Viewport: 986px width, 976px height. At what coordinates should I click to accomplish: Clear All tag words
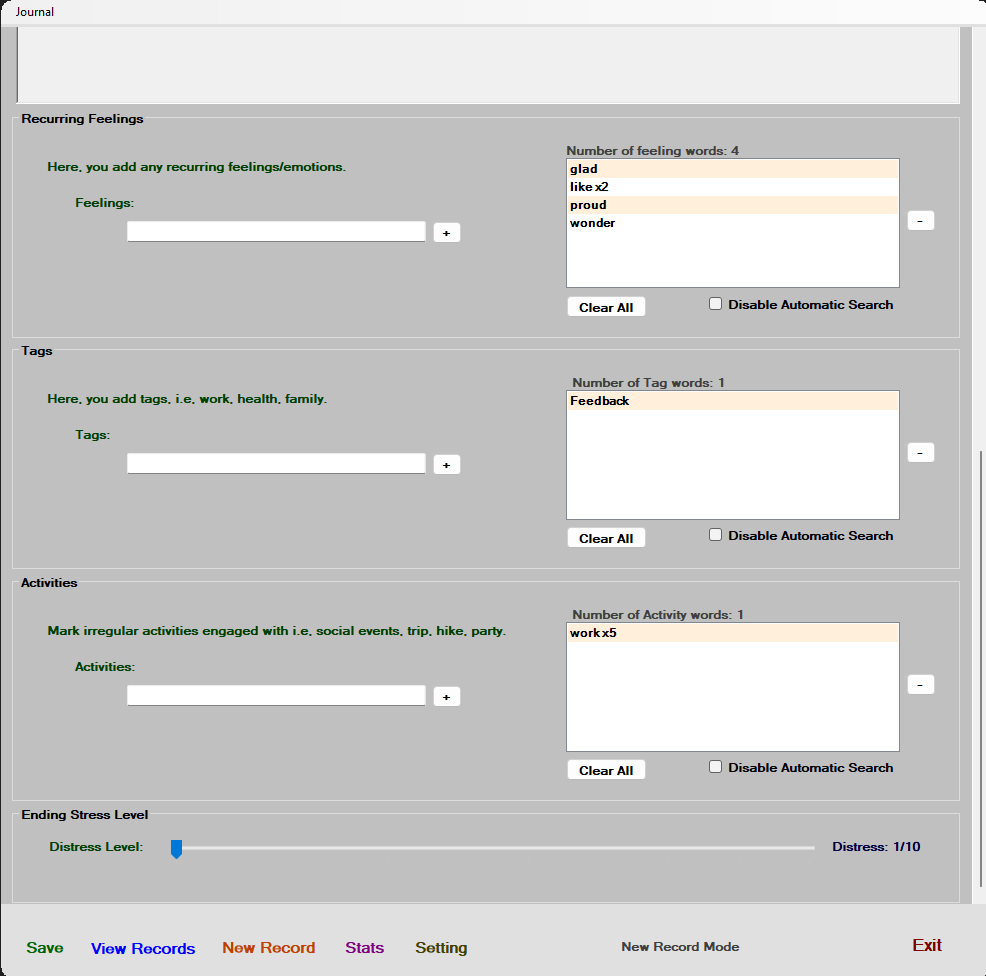click(606, 538)
